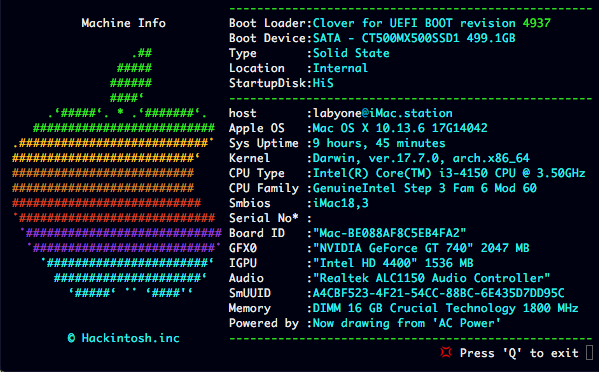Click NVIDIA GeForce GT 740 2047 MB
The height and width of the screenshot is (372, 599).
tap(421, 248)
